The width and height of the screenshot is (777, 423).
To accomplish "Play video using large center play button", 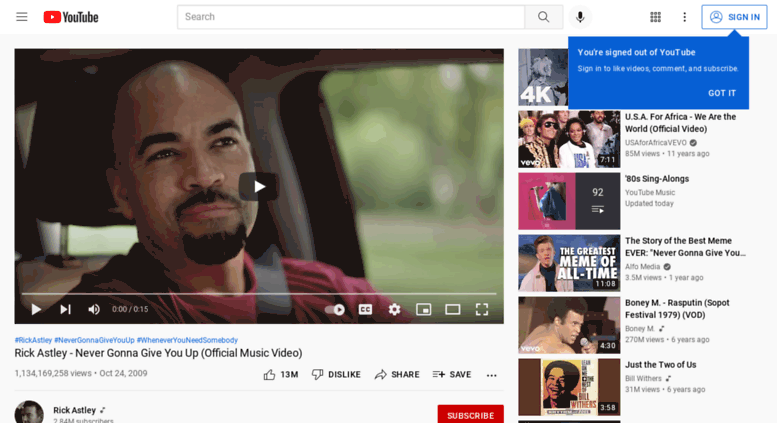I will pyautogui.click(x=258, y=186).
